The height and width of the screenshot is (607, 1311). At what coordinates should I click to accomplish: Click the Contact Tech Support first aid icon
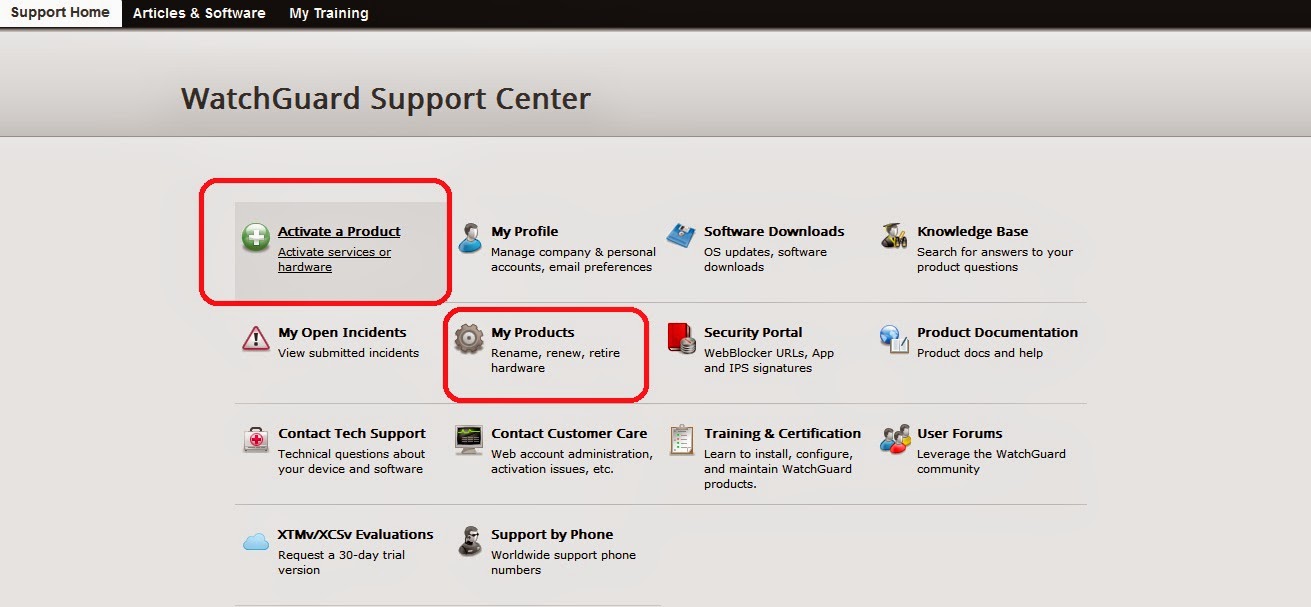point(253,440)
